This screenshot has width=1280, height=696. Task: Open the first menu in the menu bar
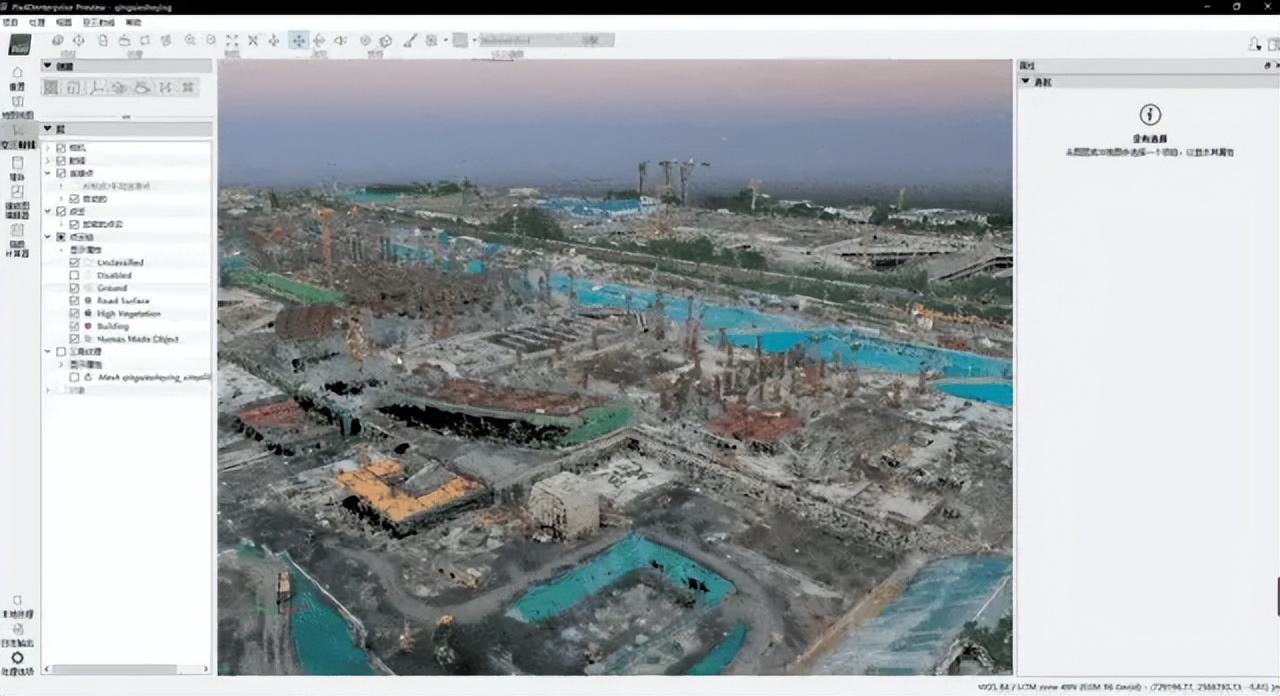10,21
